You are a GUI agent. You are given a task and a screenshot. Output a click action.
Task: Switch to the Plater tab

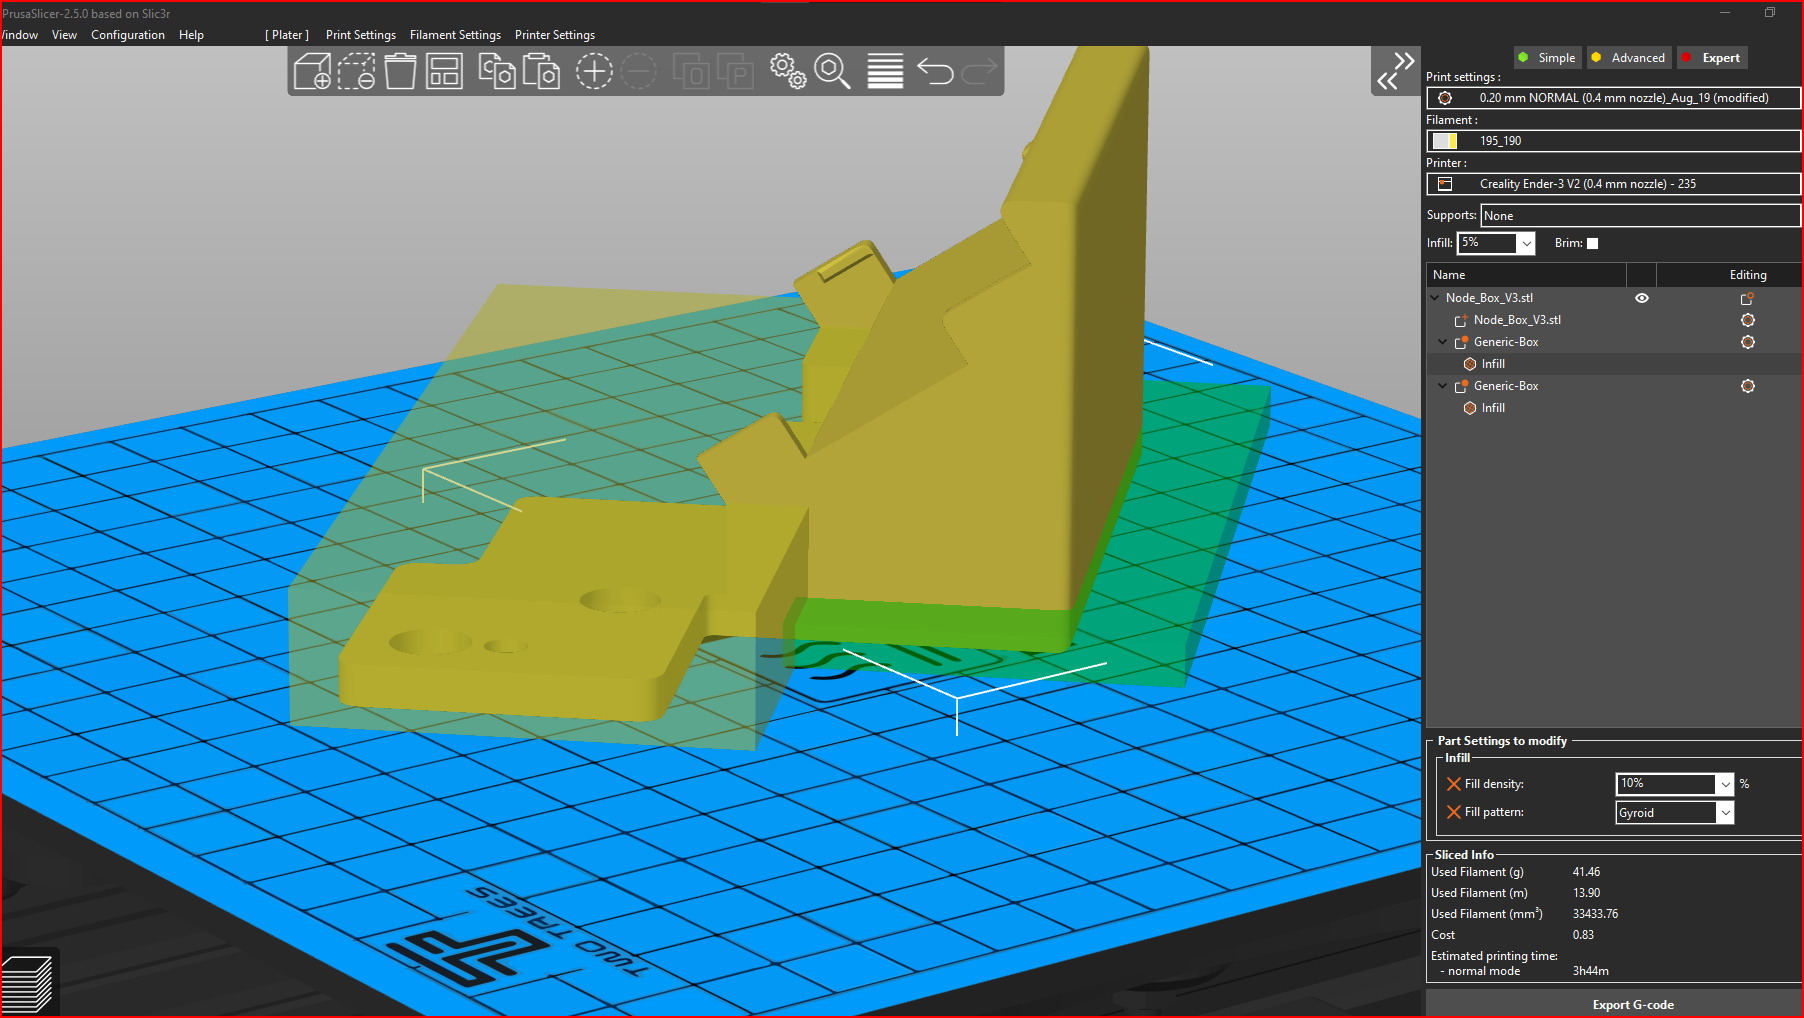[287, 35]
